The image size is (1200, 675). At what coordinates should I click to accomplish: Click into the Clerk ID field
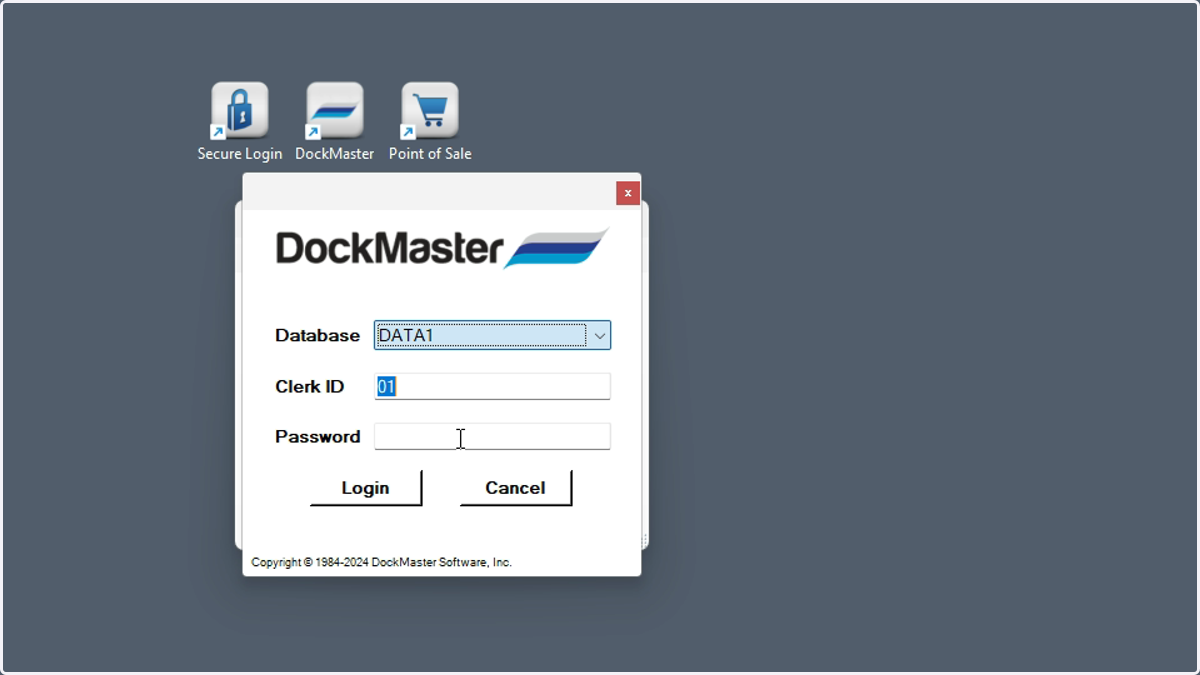(x=492, y=386)
